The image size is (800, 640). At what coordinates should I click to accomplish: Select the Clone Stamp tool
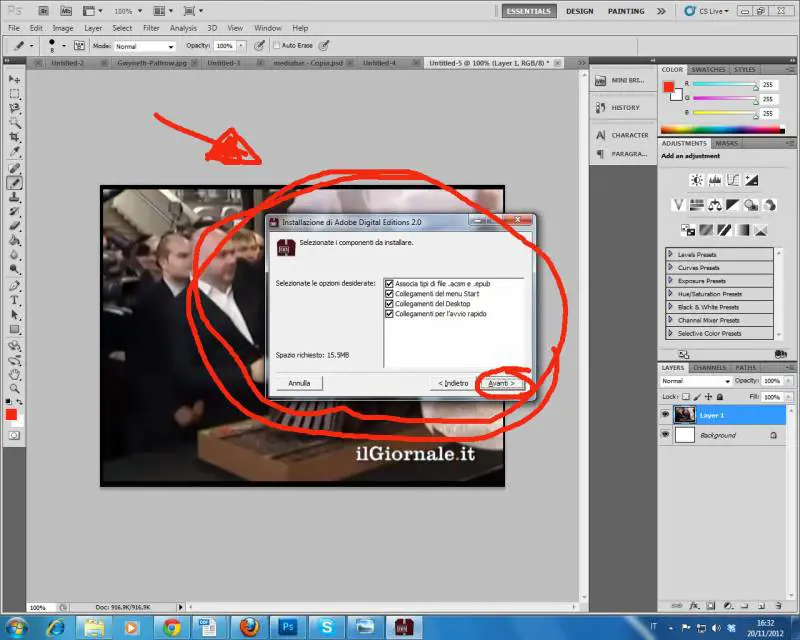point(14,197)
